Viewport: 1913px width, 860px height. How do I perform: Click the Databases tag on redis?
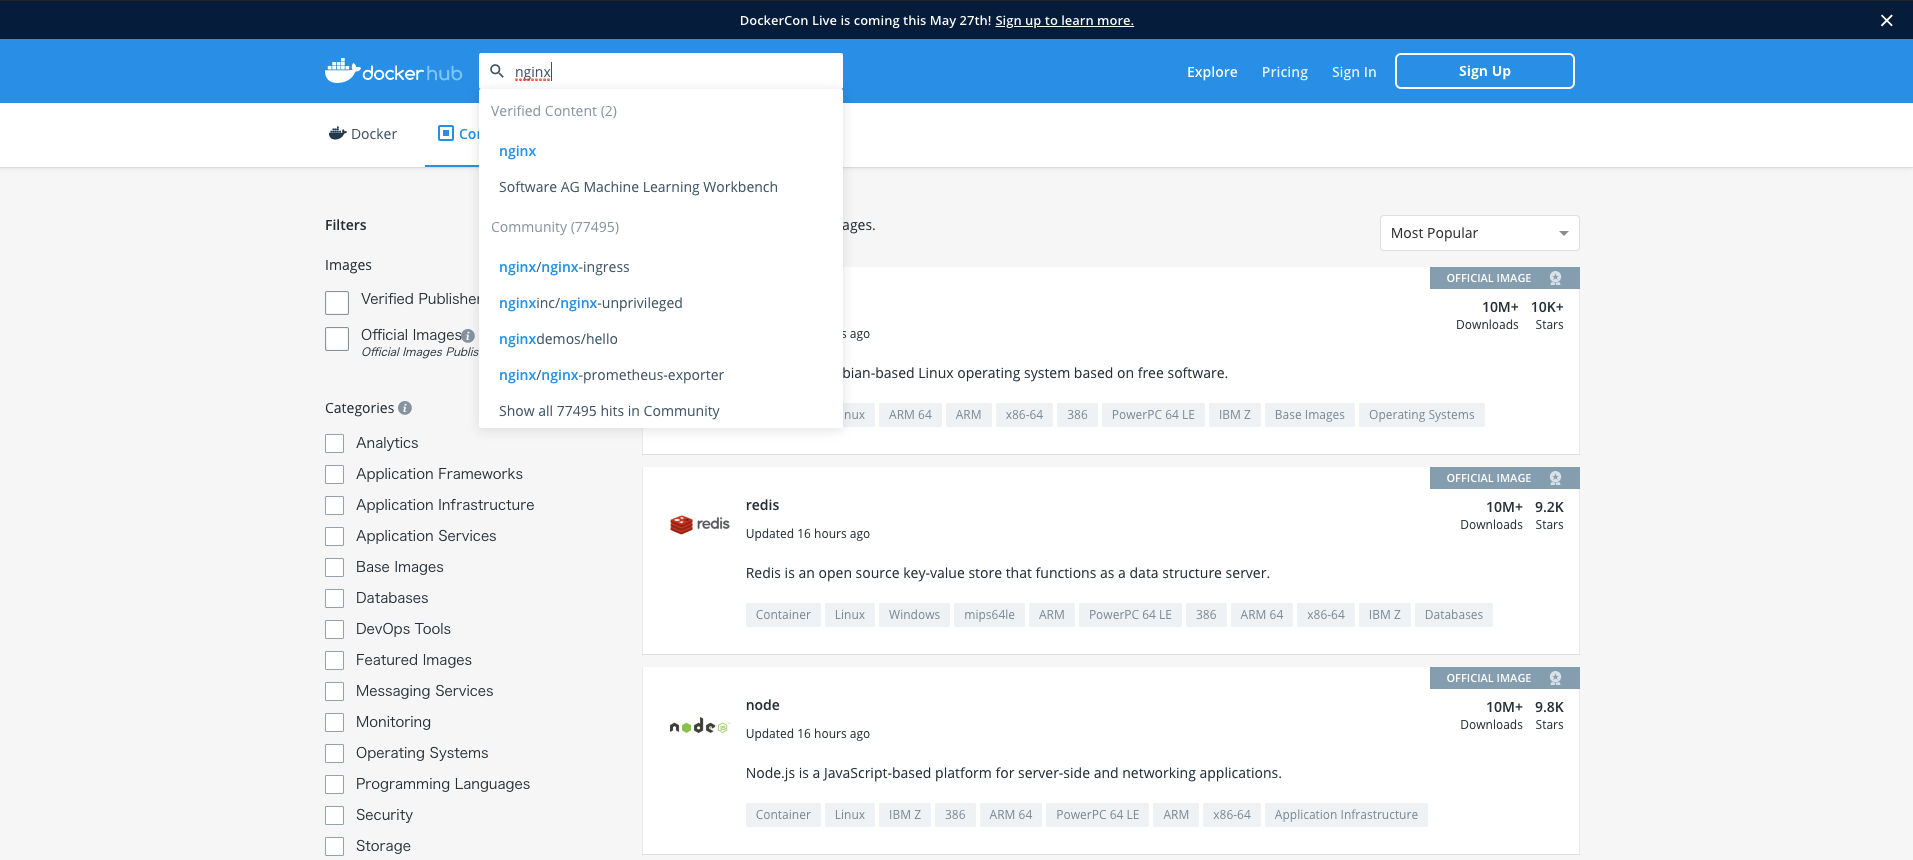[x=1453, y=615]
